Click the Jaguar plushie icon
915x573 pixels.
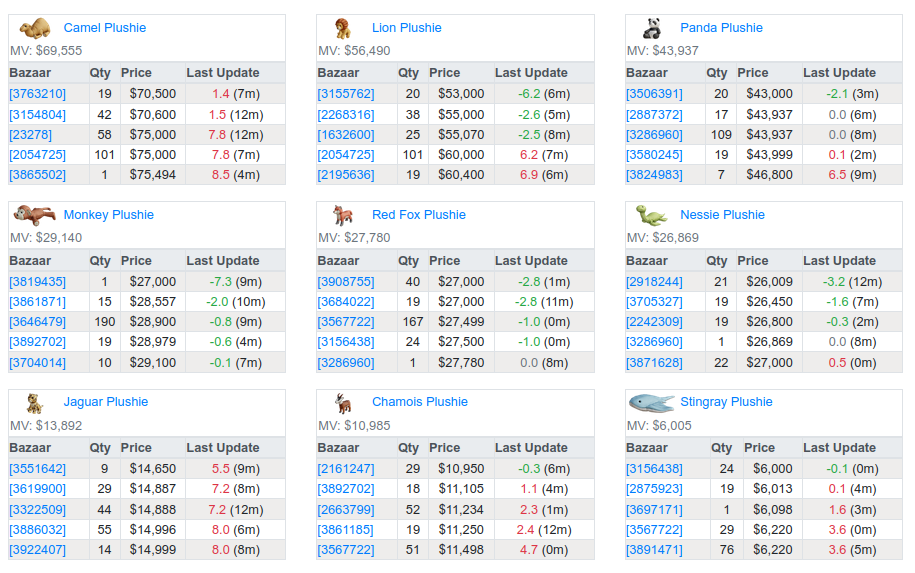point(34,402)
